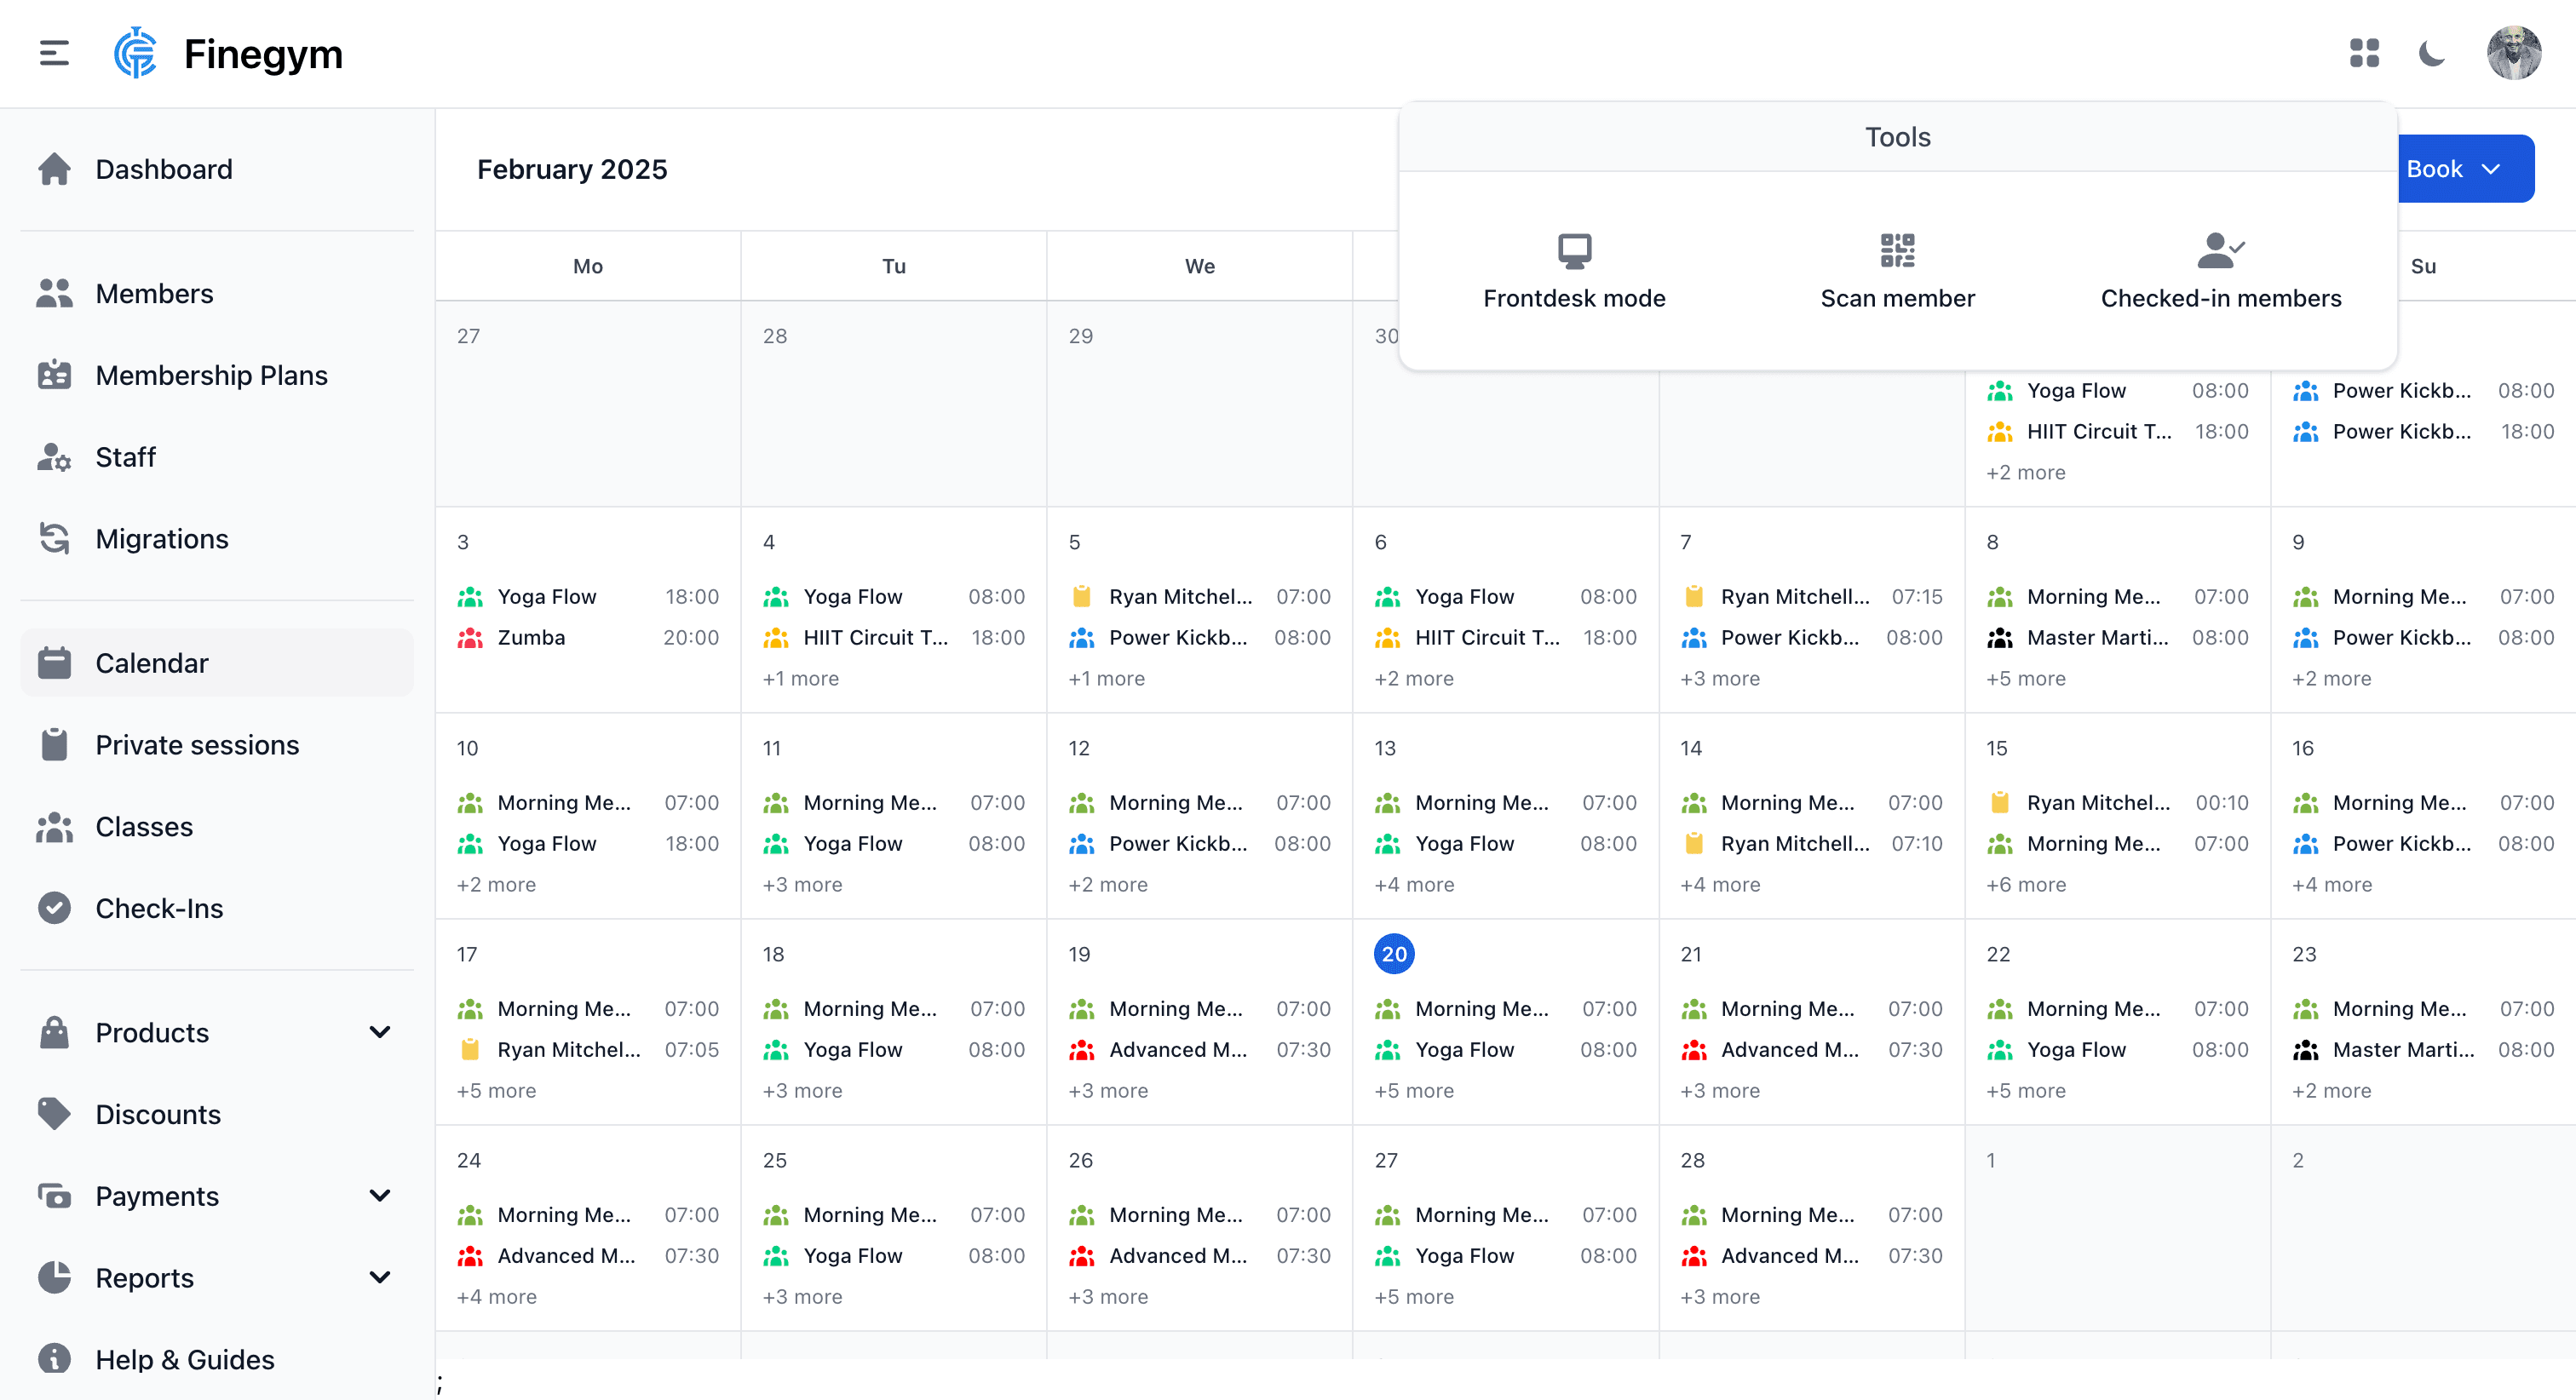The width and height of the screenshot is (2576, 1400).
Task: Open the hamburger menu
Action: click(53, 53)
